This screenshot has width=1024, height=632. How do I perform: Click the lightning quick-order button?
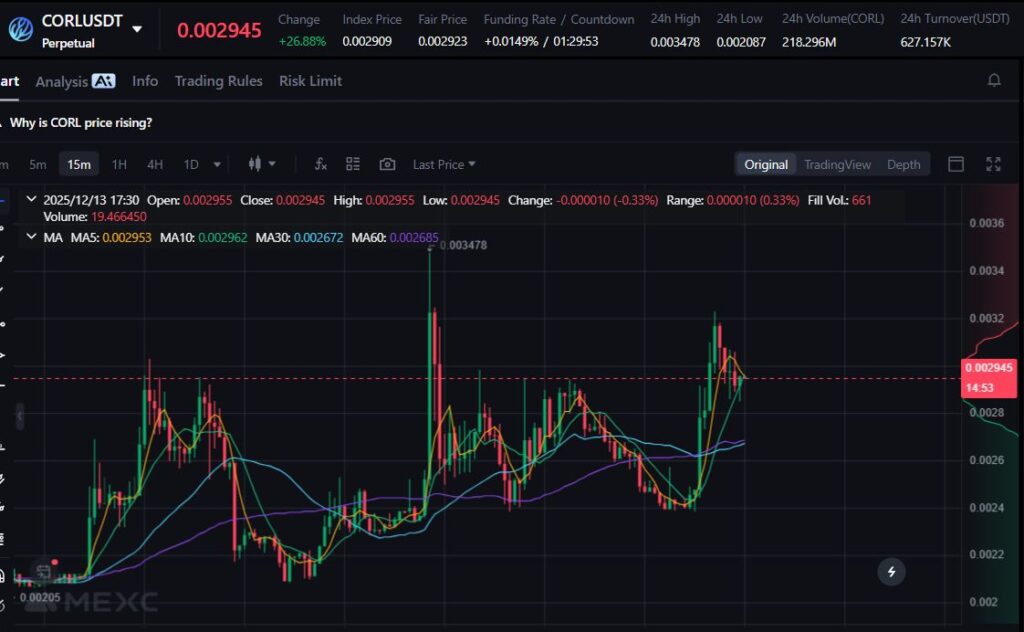tap(891, 572)
